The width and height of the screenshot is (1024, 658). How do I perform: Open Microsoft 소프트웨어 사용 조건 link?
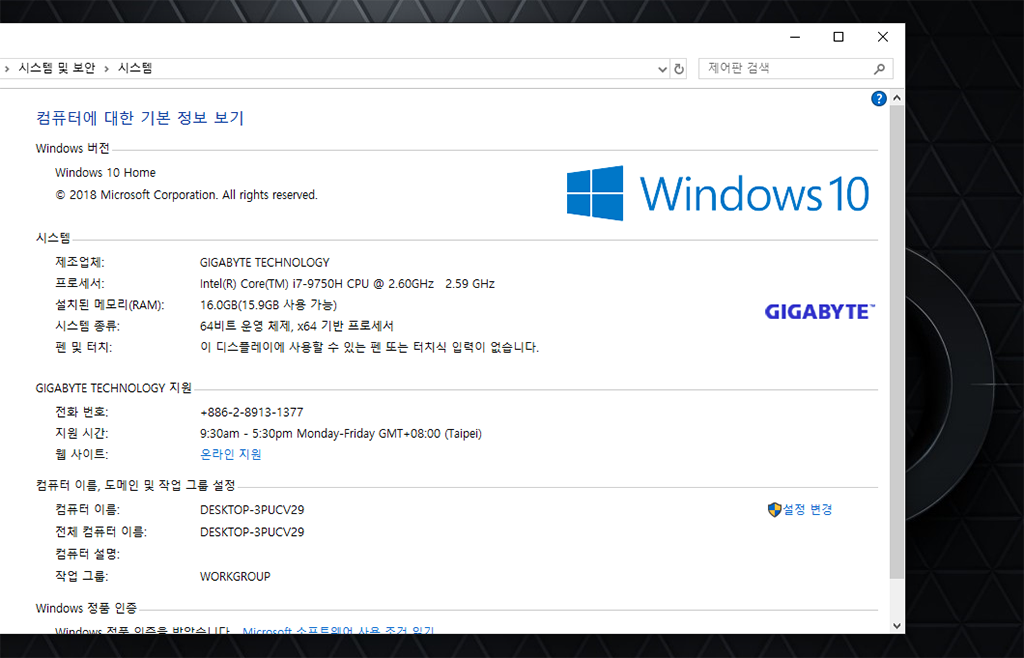pos(338,631)
